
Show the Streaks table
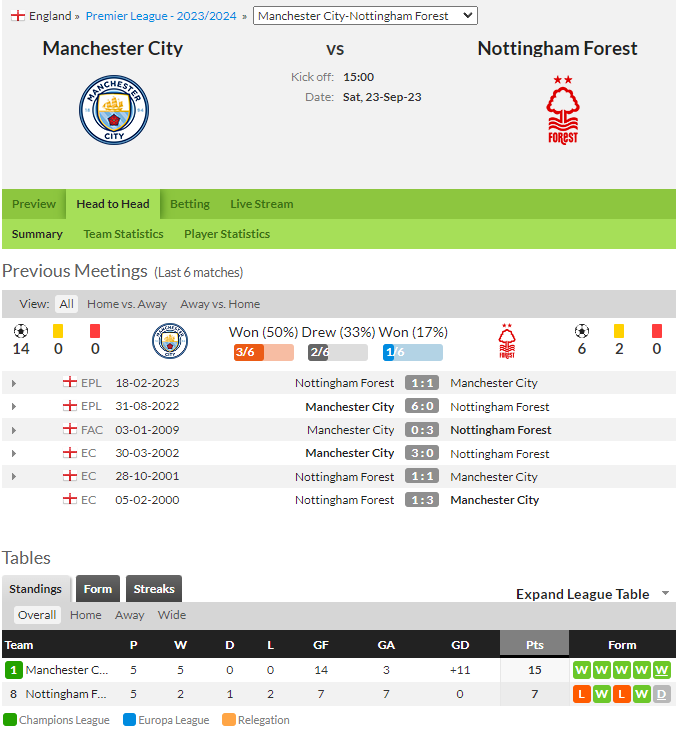[154, 588]
